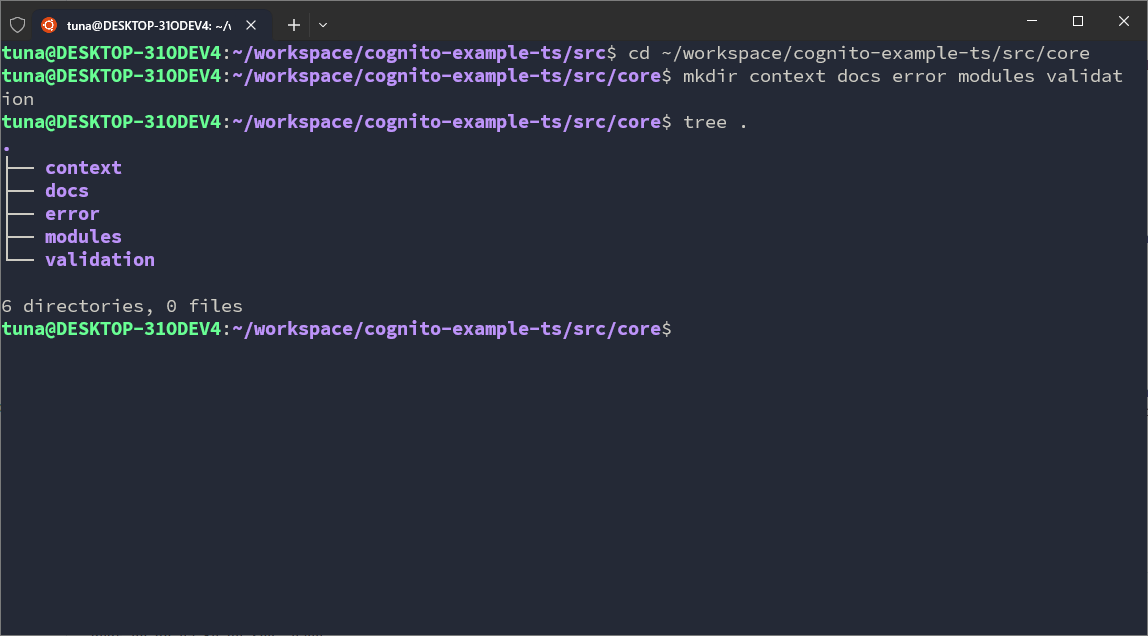1148x636 pixels.
Task: Minimize the terminal window
Action: [x=1032, y=21]
